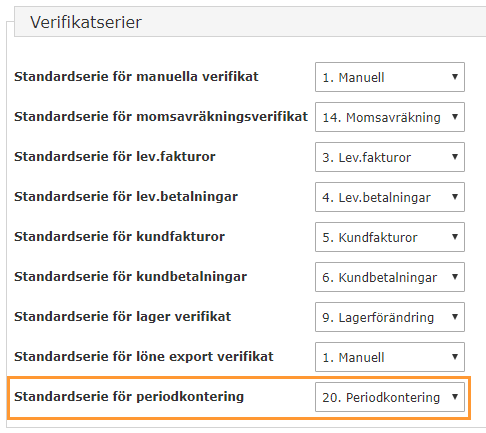Image resolution: width=486 pixels, height=433 pixels.
Task: Open the löne export verifikat dropdown
Action: click(x=390, y=357)
